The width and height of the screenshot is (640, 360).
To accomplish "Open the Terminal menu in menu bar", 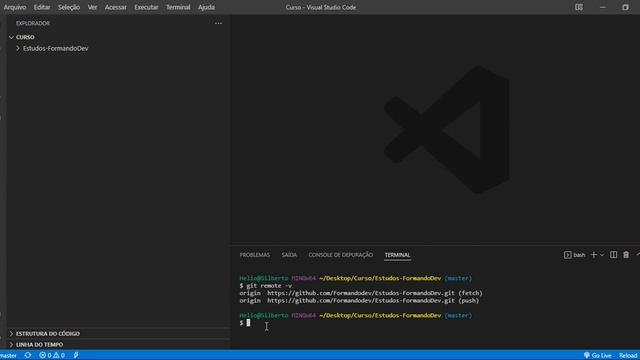I will click(178, 7).
